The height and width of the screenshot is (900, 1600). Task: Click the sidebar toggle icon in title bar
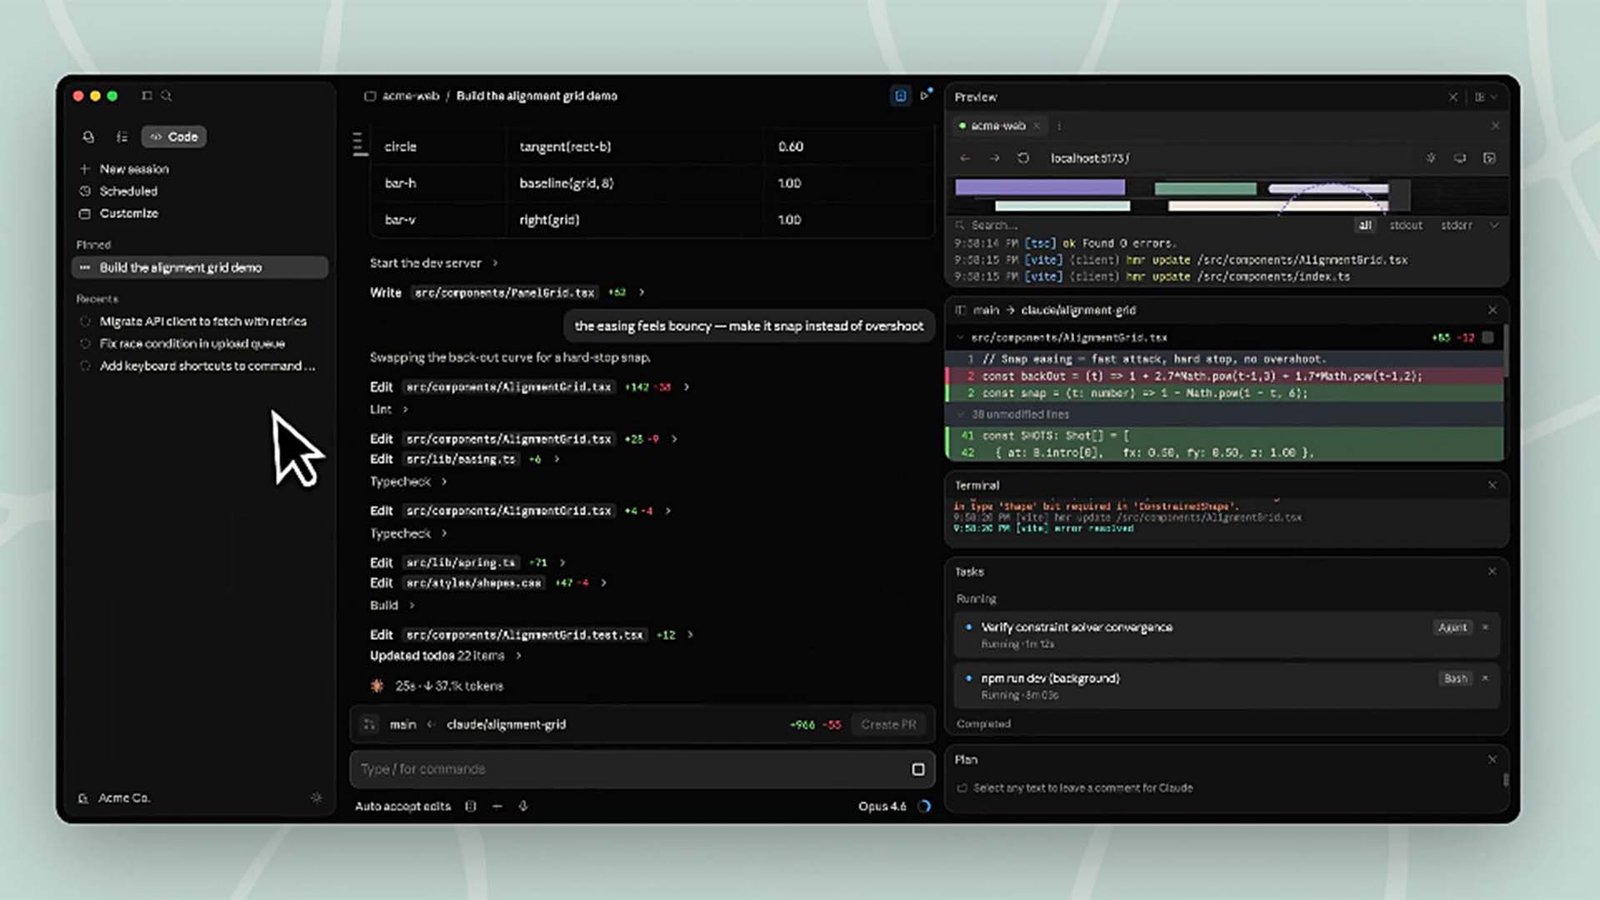coord(147,96)
